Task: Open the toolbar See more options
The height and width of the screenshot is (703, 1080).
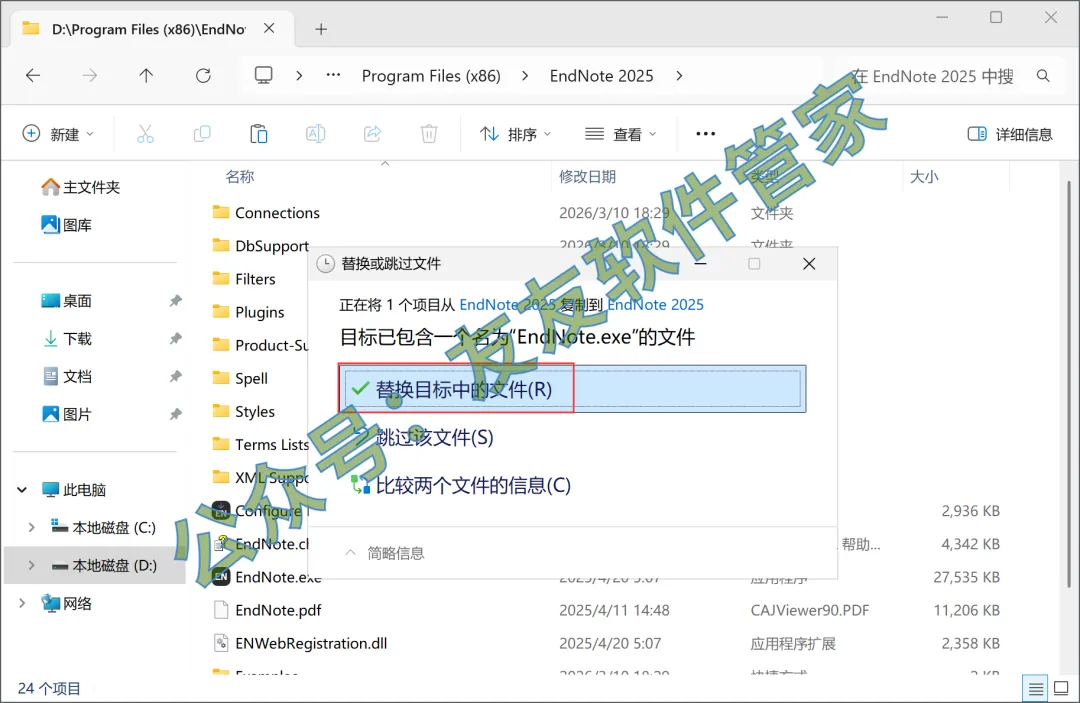Action: coord(705,134)
